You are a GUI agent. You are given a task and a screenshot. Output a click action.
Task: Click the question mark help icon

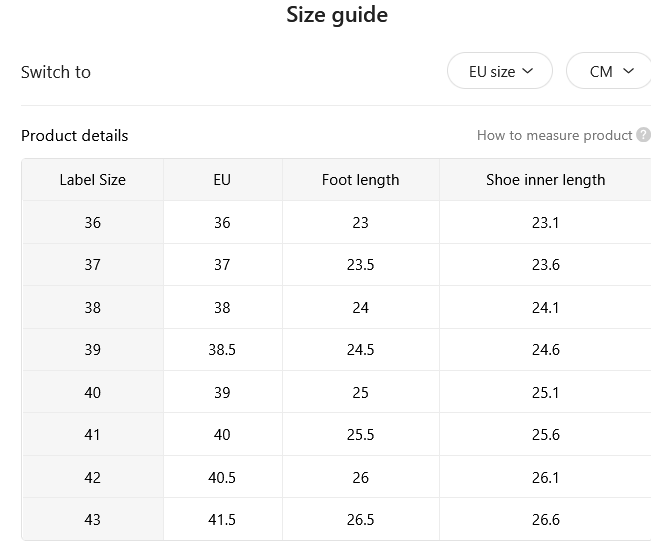click(x=644, y=135)
